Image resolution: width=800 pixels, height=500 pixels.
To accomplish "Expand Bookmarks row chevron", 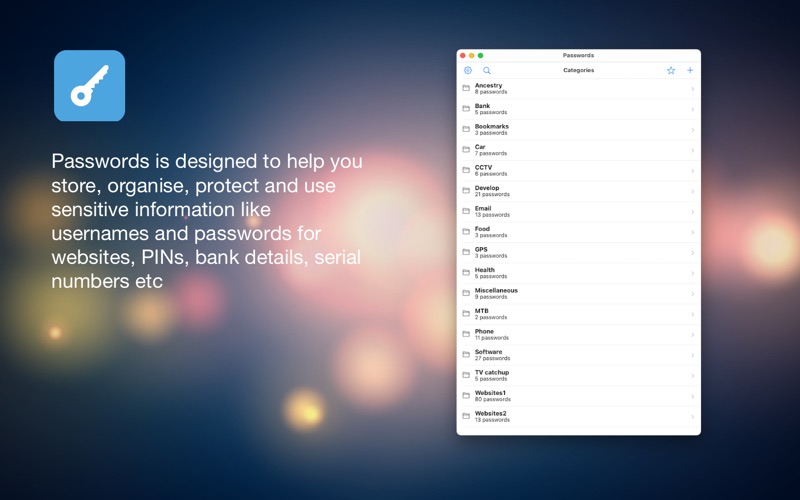I will [692, 130].
